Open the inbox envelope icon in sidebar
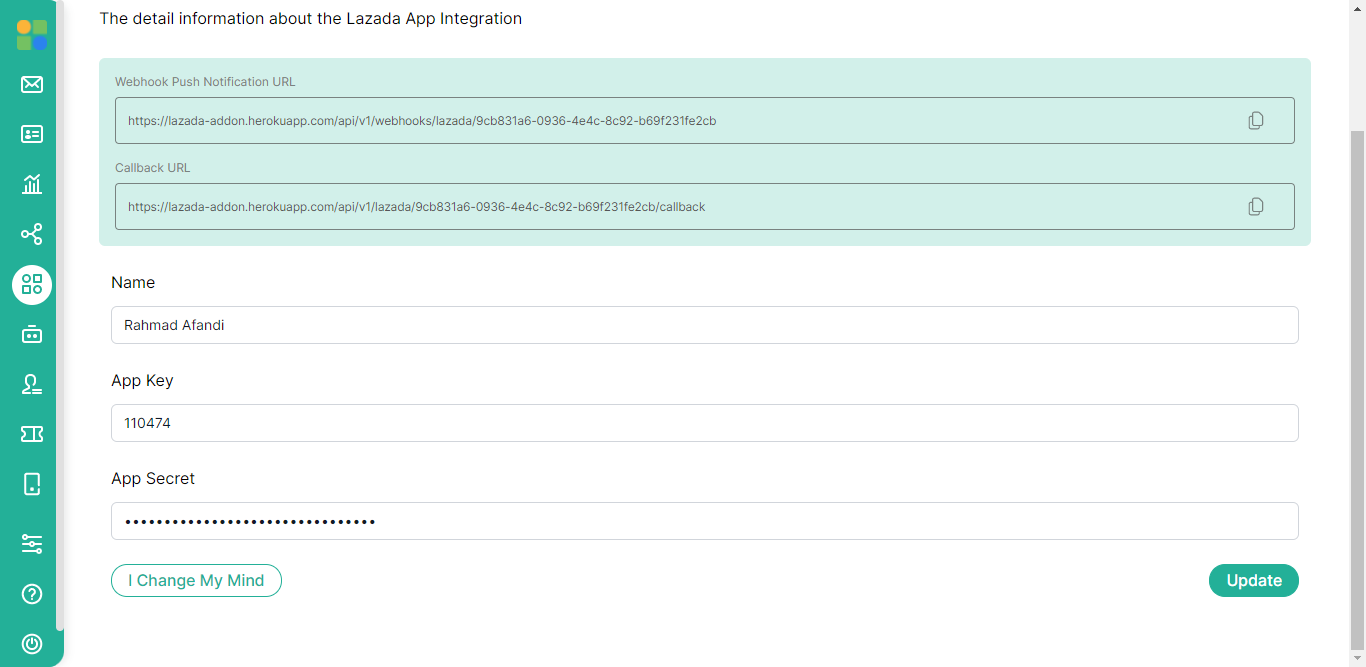1366x667 pixels. pyautogui.click(x=32, y=84)
